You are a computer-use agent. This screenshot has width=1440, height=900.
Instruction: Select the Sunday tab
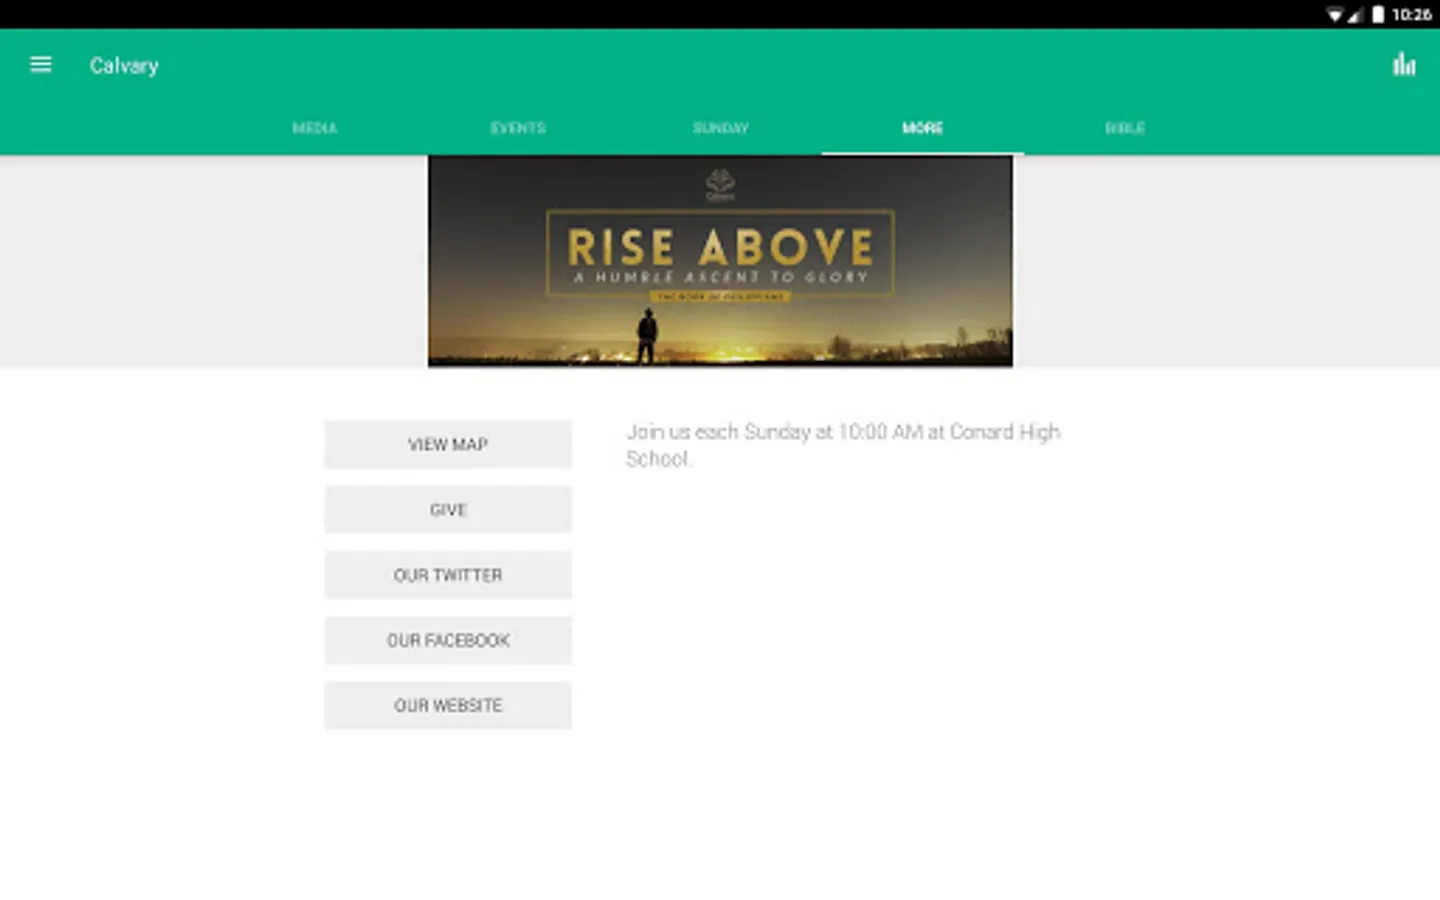[x=720, y=128]
